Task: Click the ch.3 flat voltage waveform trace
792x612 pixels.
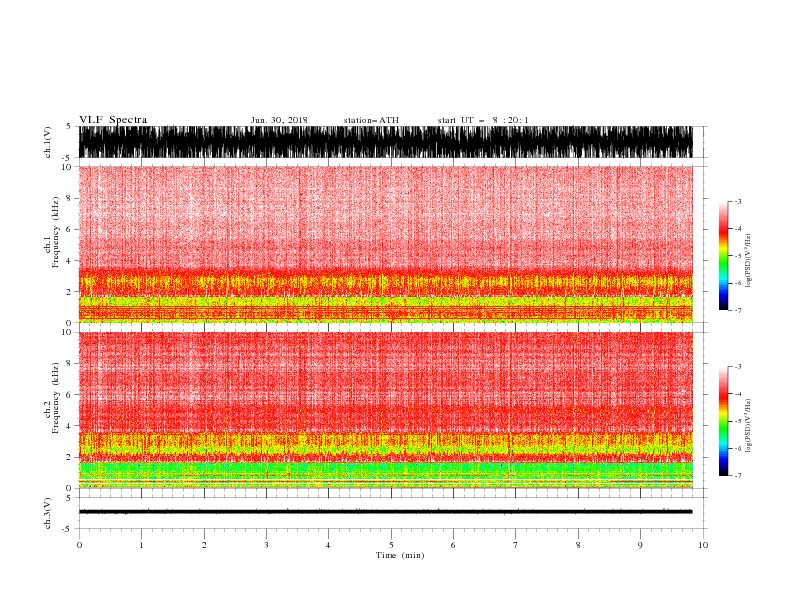Action: 385,512
